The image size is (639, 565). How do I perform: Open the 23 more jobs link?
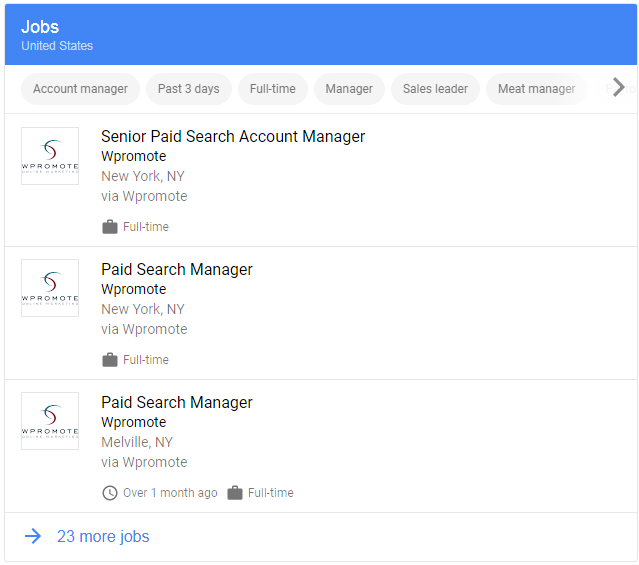[103, 536]
